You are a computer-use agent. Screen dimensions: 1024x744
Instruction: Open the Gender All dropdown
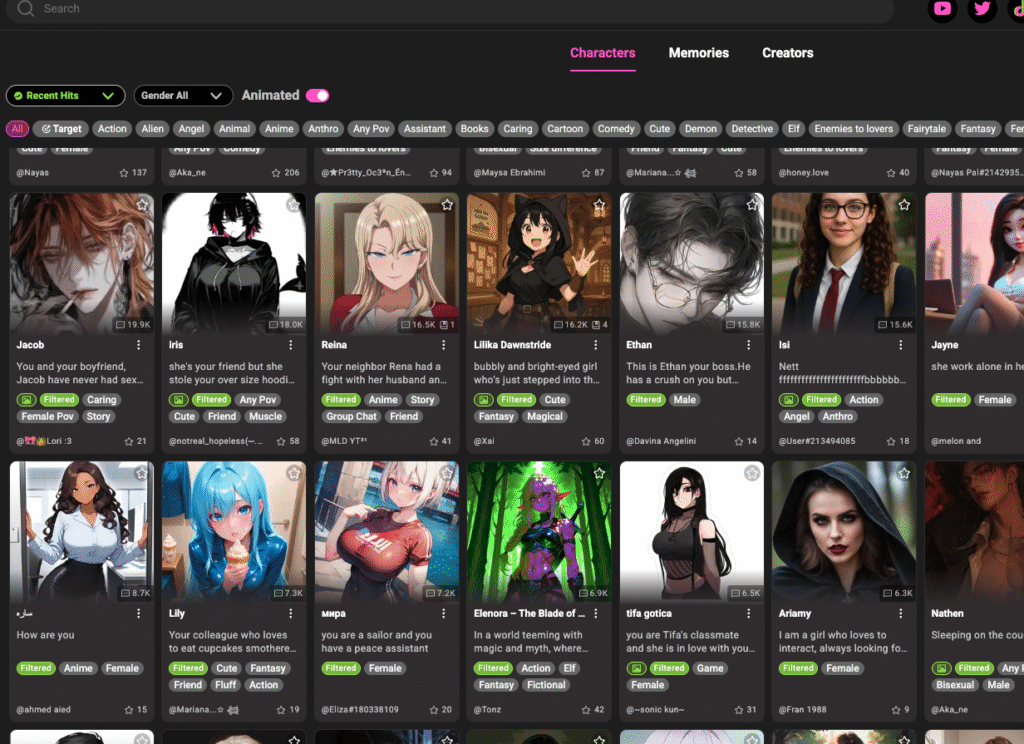[183, 96]
